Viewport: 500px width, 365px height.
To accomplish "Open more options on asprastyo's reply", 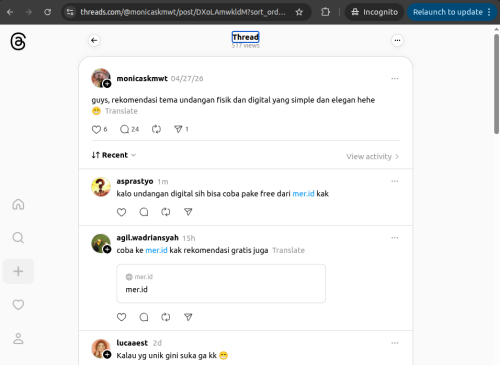I will tap(395, 181).
